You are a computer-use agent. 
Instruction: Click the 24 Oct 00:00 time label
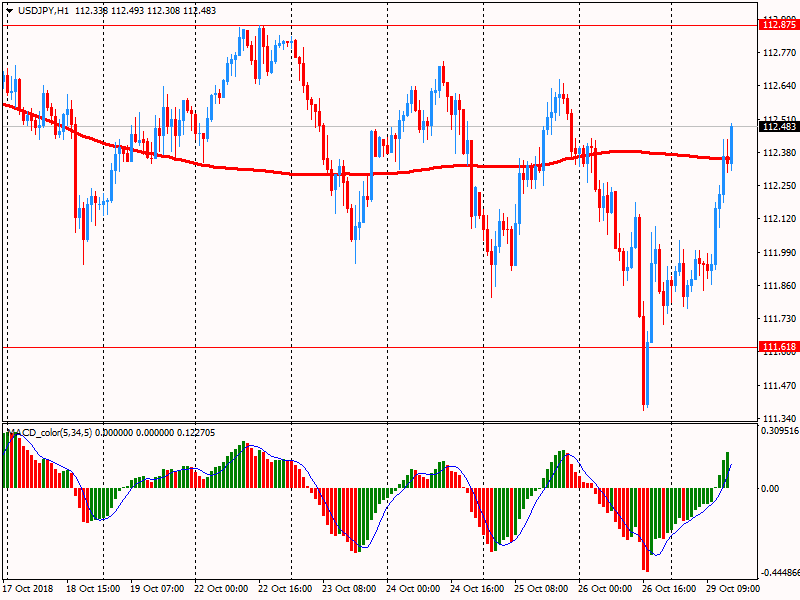tap(413, 589)
